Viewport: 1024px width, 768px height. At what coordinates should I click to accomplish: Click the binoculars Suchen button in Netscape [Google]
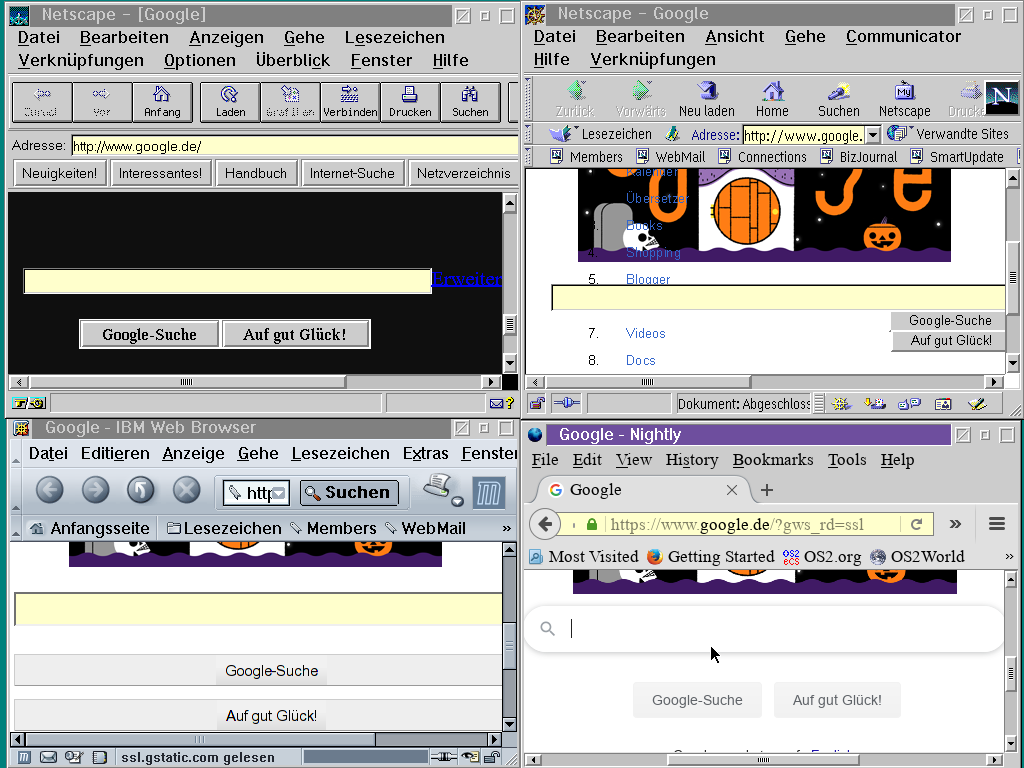[470, 102]
